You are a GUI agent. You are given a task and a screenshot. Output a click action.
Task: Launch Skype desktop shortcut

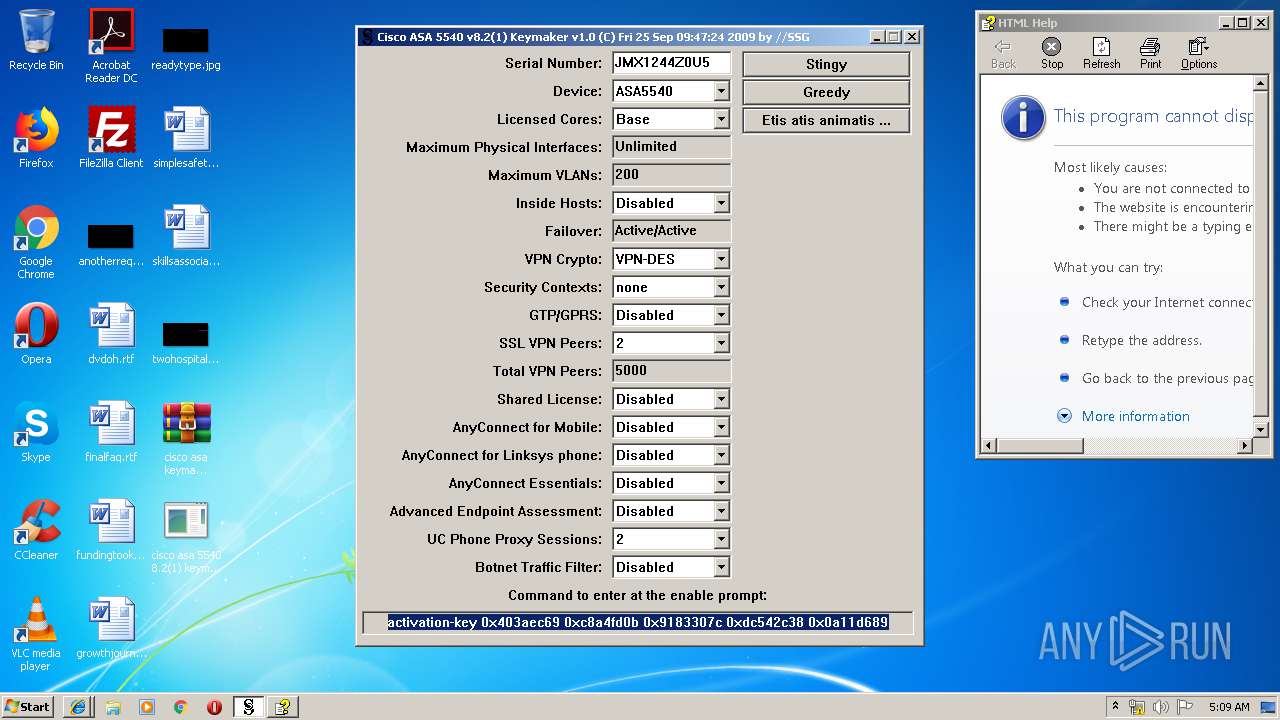pyautogui.click(x=36, y=431)
